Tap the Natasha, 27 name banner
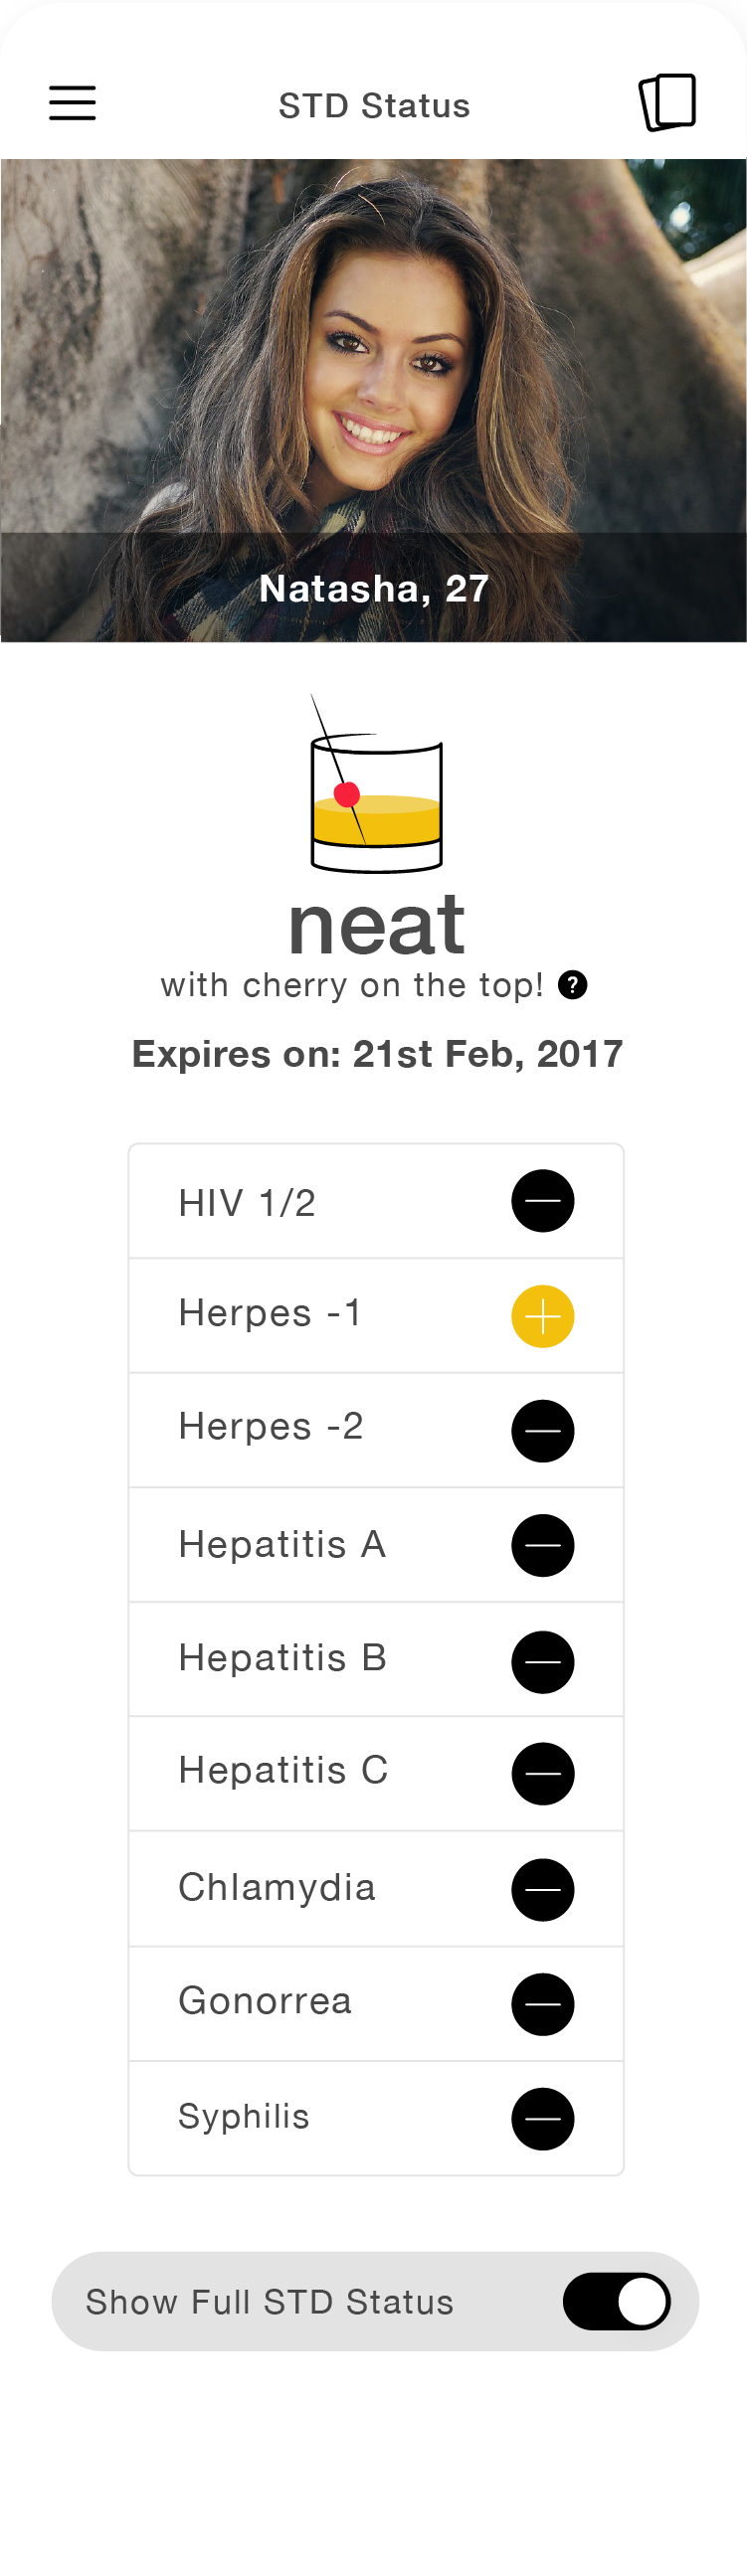 pos(374,588)
